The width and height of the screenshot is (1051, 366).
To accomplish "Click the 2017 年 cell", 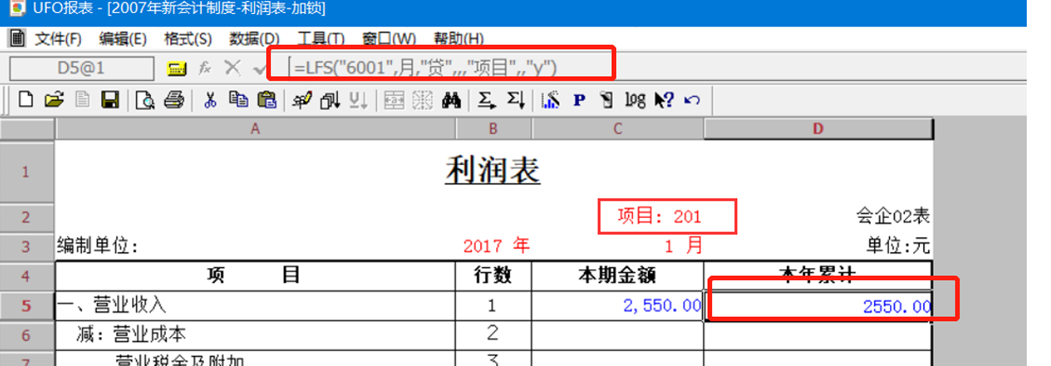I will click(x=497, y=245).
